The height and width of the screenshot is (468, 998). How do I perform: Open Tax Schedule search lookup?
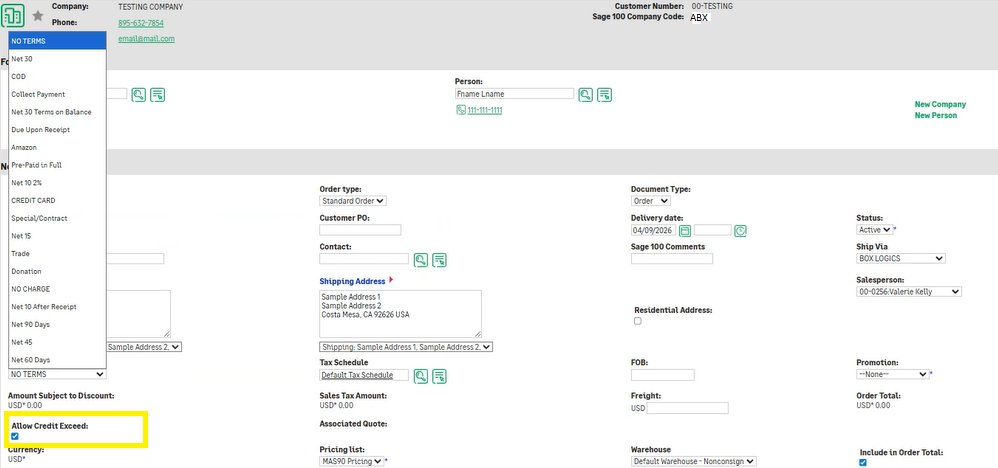pyautogui.click(x=421, y=376)
